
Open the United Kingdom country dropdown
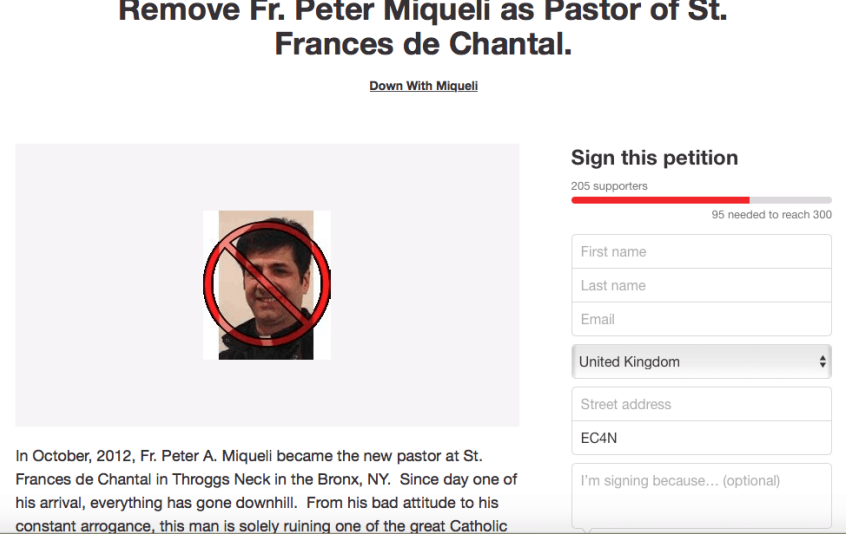[x=700, y=362]
